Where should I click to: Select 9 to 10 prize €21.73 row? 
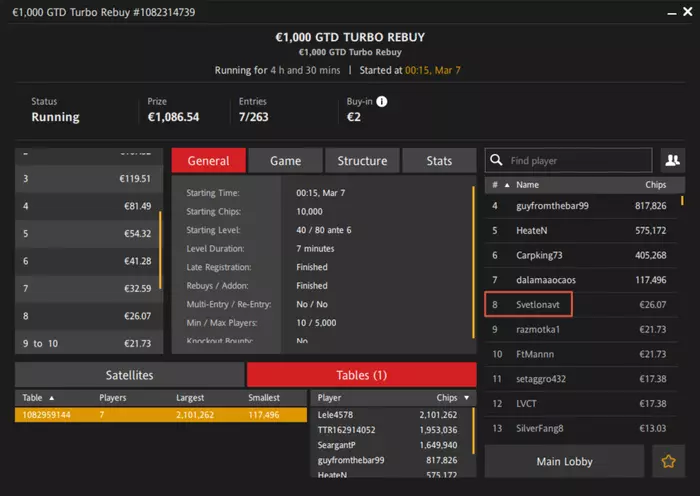pos(88,343)
